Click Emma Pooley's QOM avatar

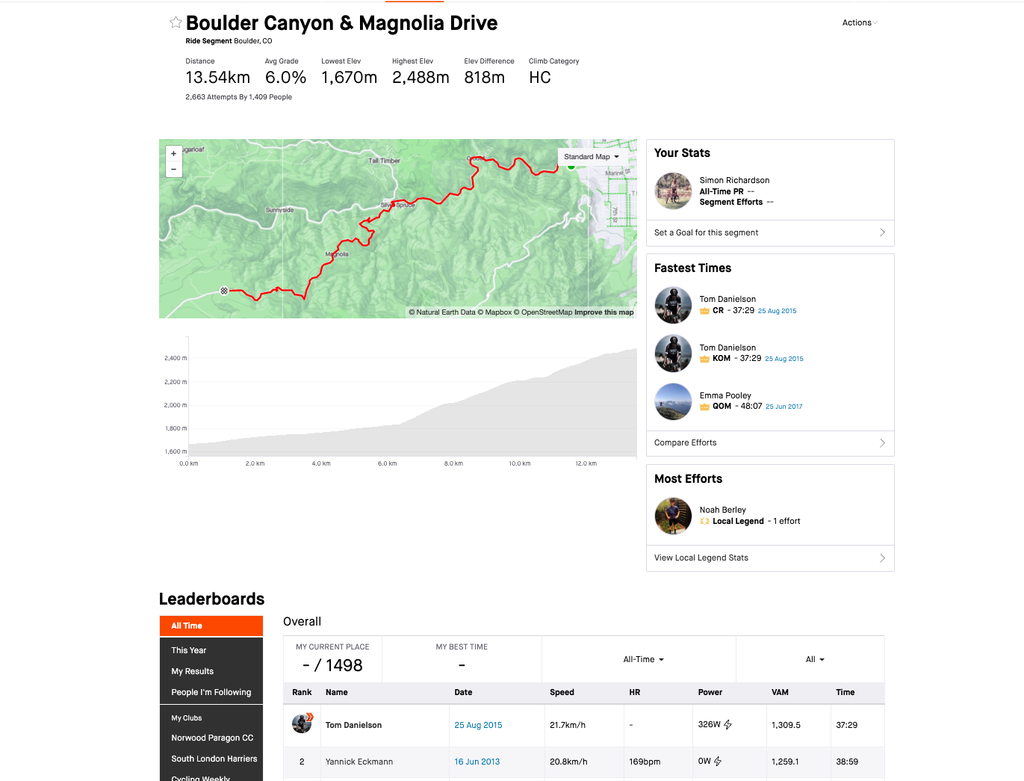[x=673, y=401]
